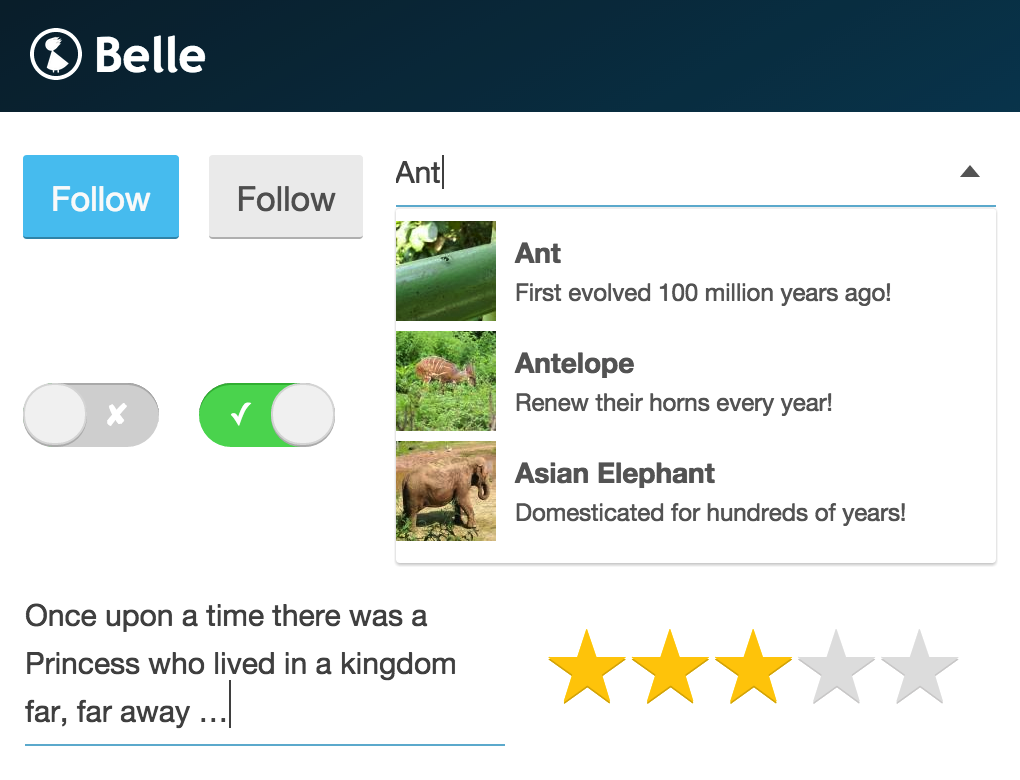The width and height of the screenshot is (1020, 780).
Task: Click the Antelope thumbnail image
Action: [x=445, y=380]
